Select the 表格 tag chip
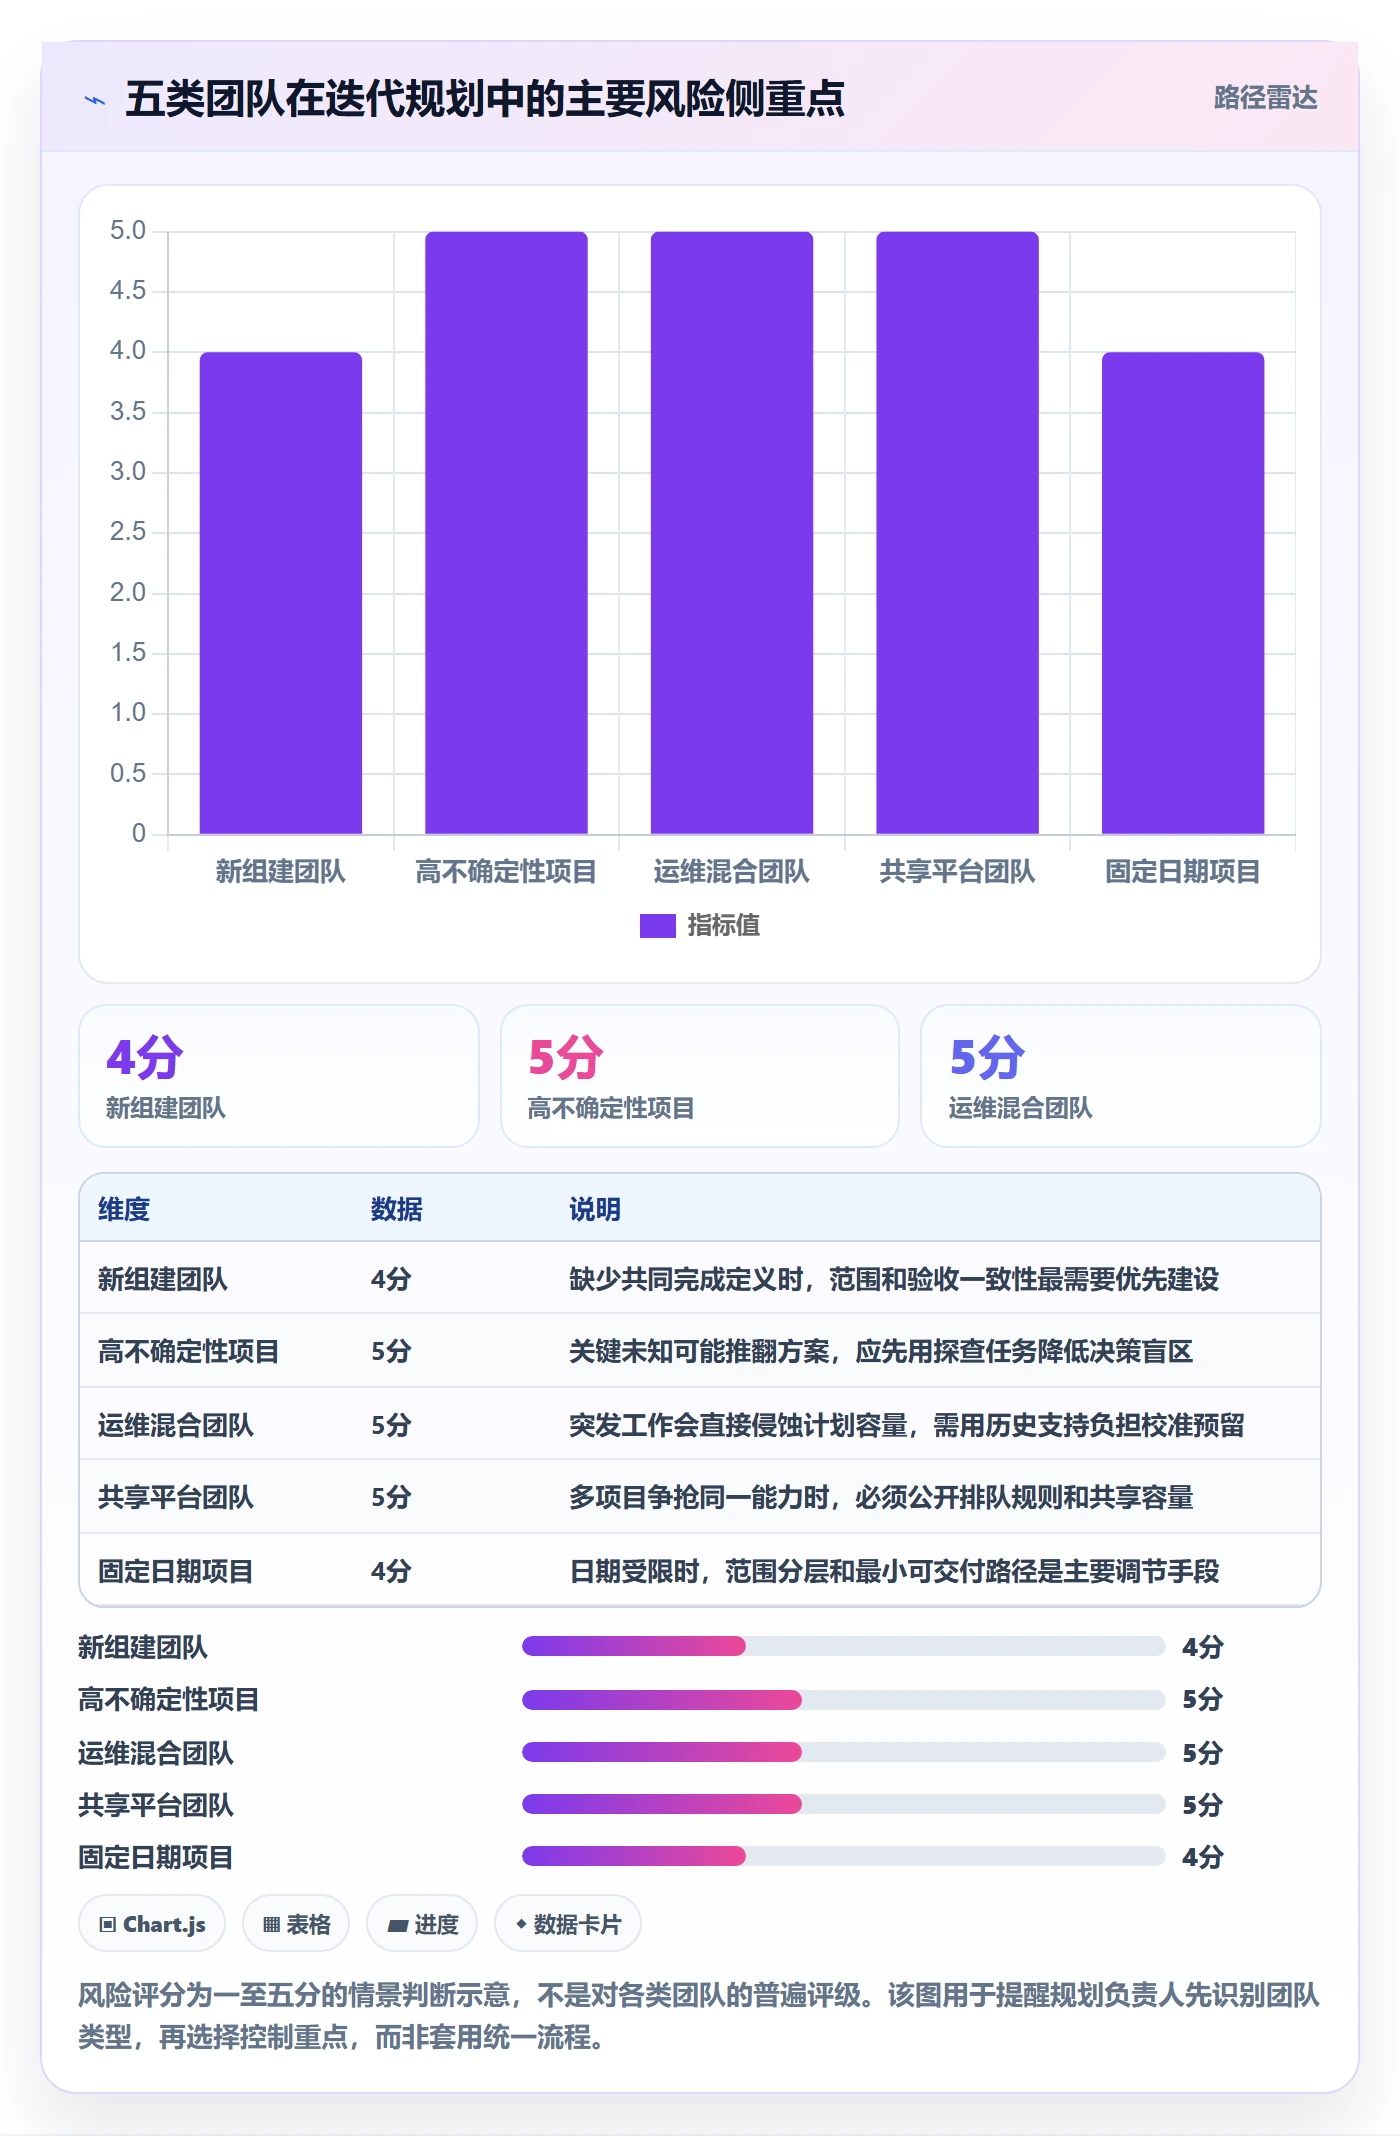This screenshot has width=1400, height=2136. [x=296, y=1924]
